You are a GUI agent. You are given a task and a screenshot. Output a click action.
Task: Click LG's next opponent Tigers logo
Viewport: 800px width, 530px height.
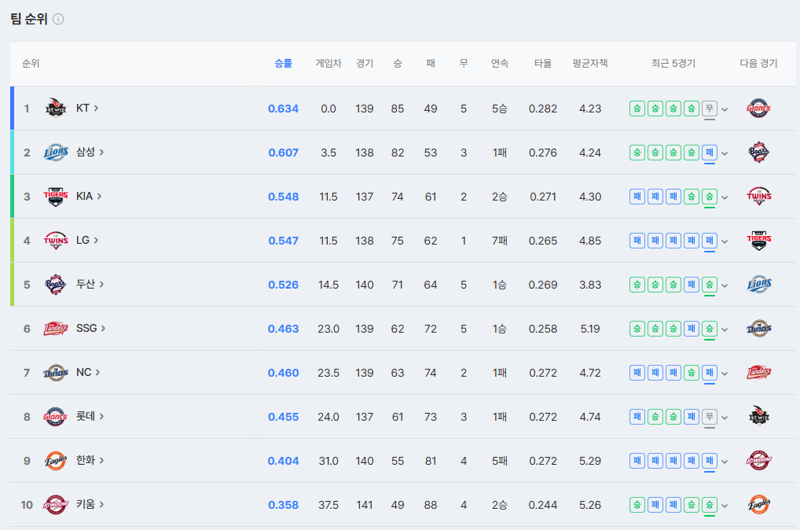(759, 240)
